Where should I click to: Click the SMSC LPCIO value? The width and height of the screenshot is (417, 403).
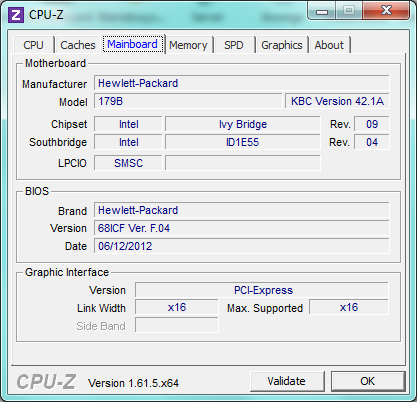pos(128,163)
